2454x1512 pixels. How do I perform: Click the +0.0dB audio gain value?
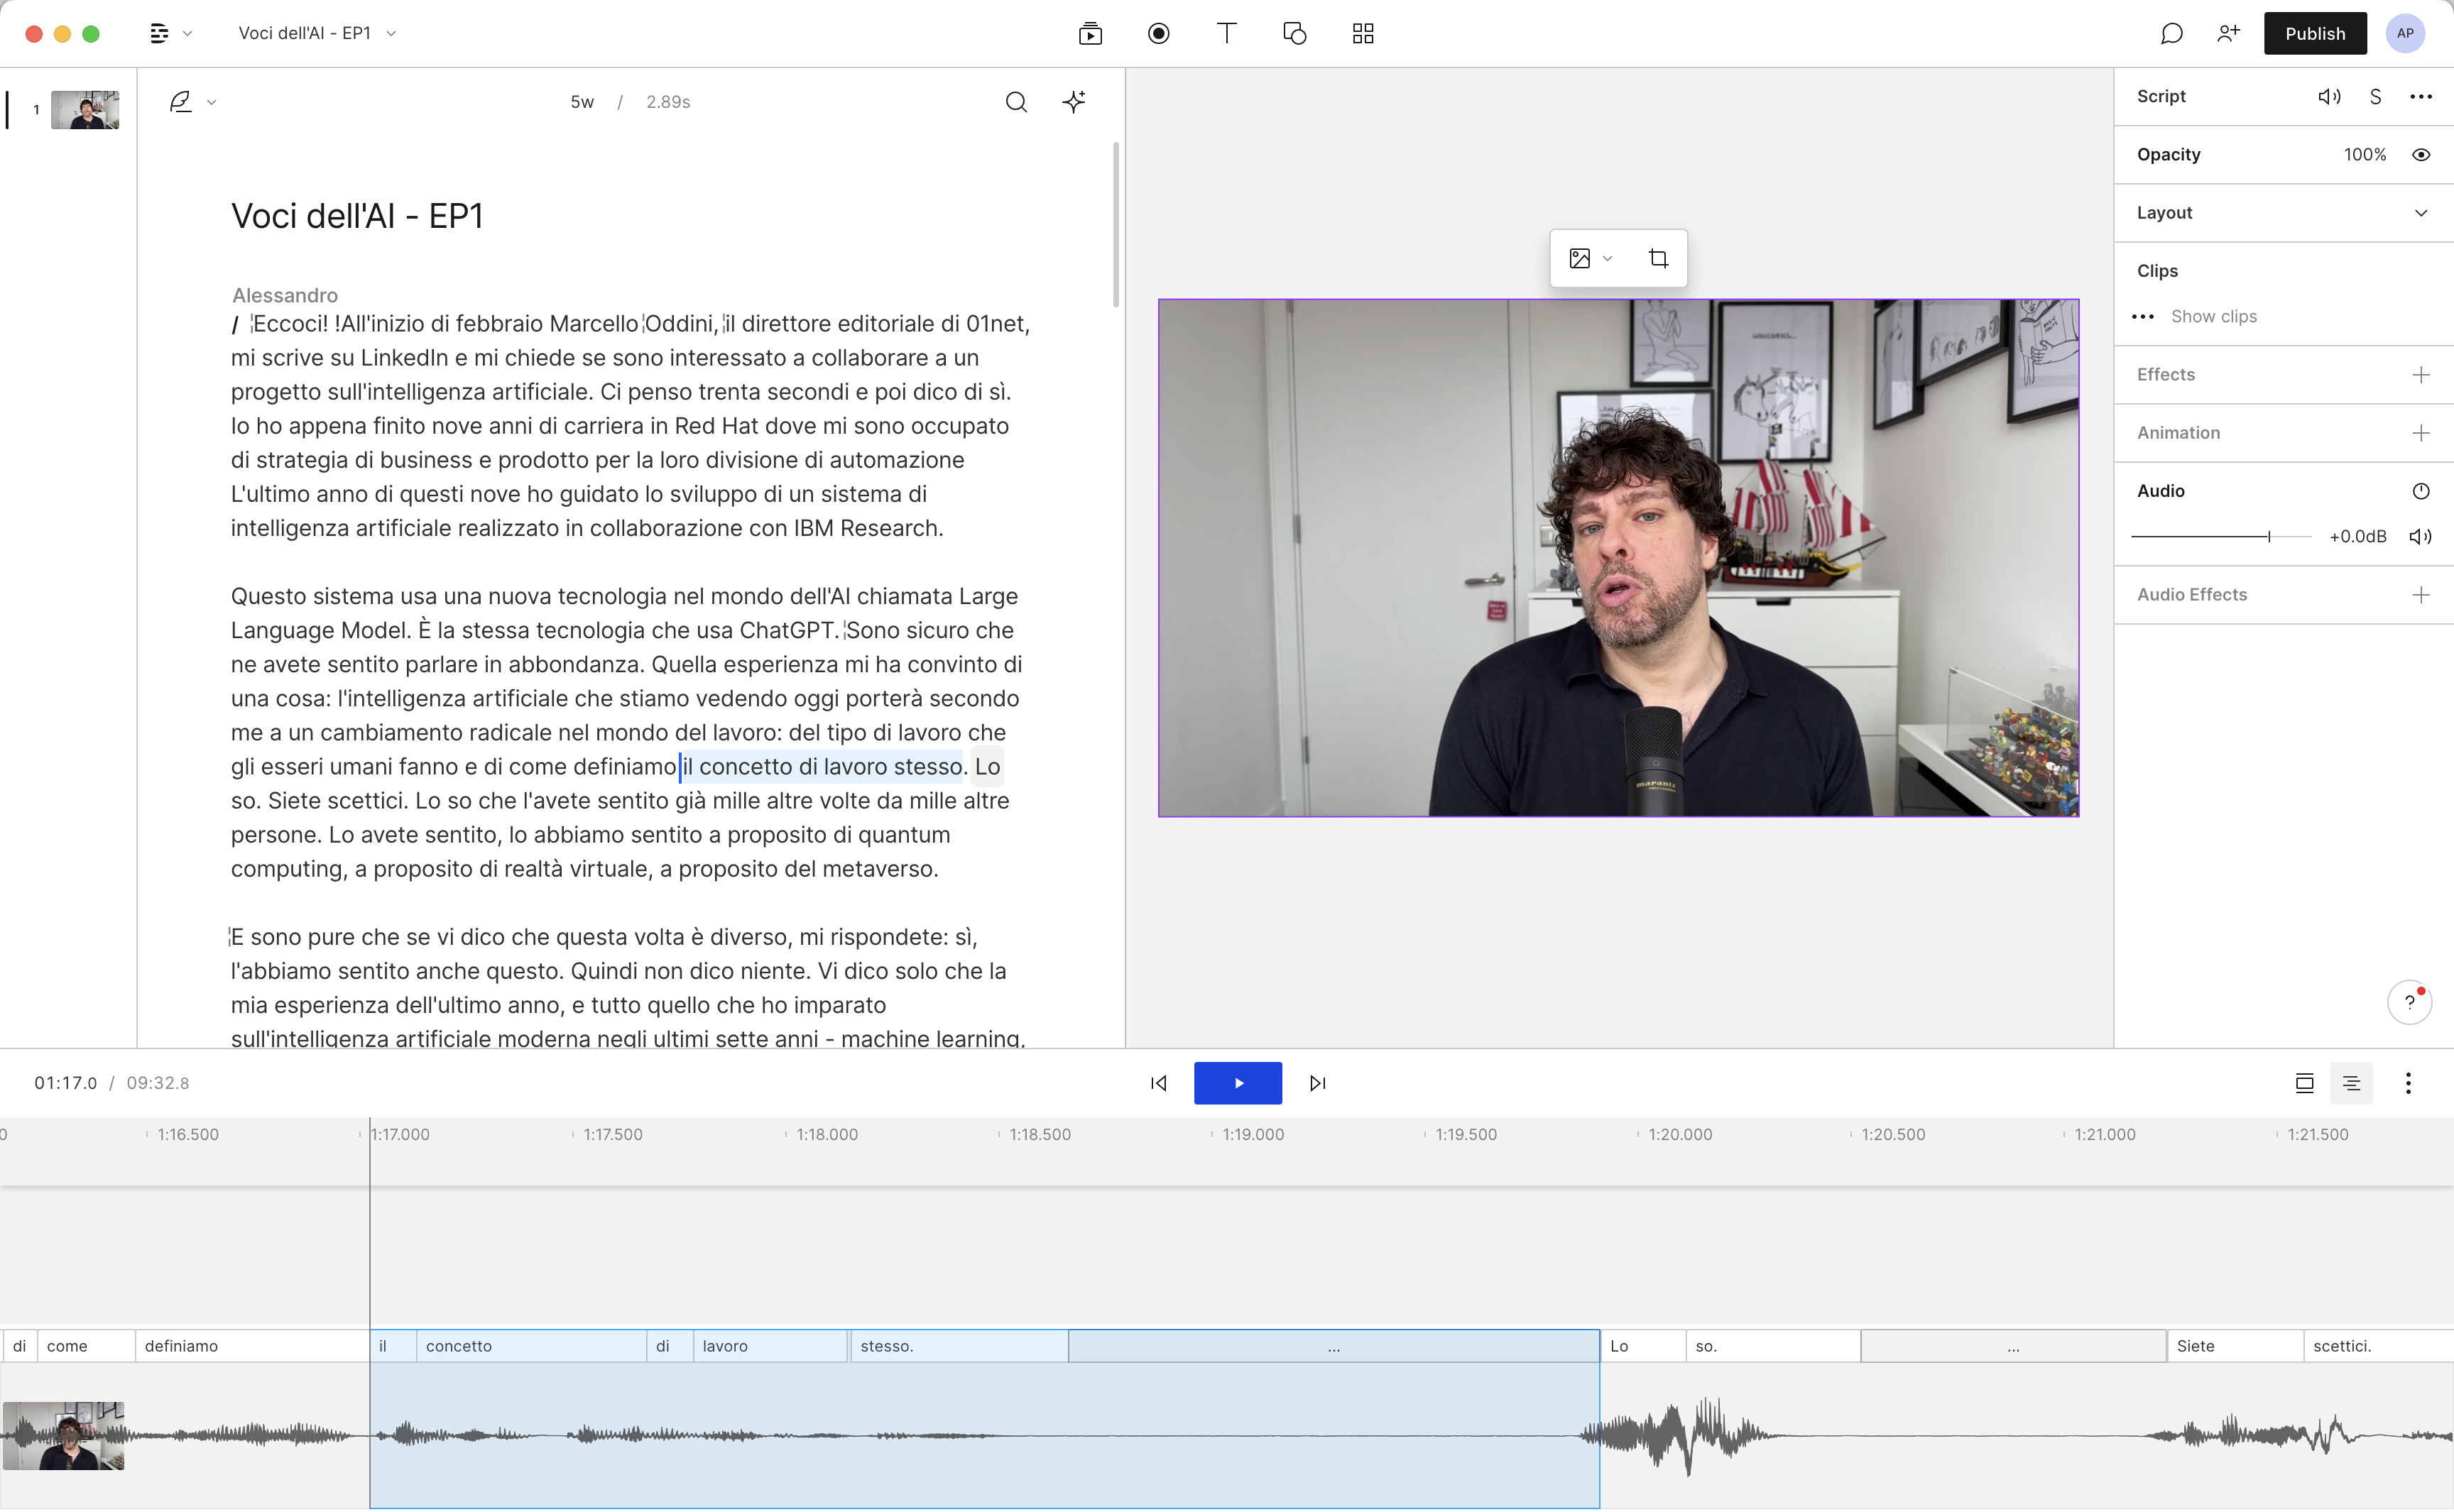coord(2357,537)
